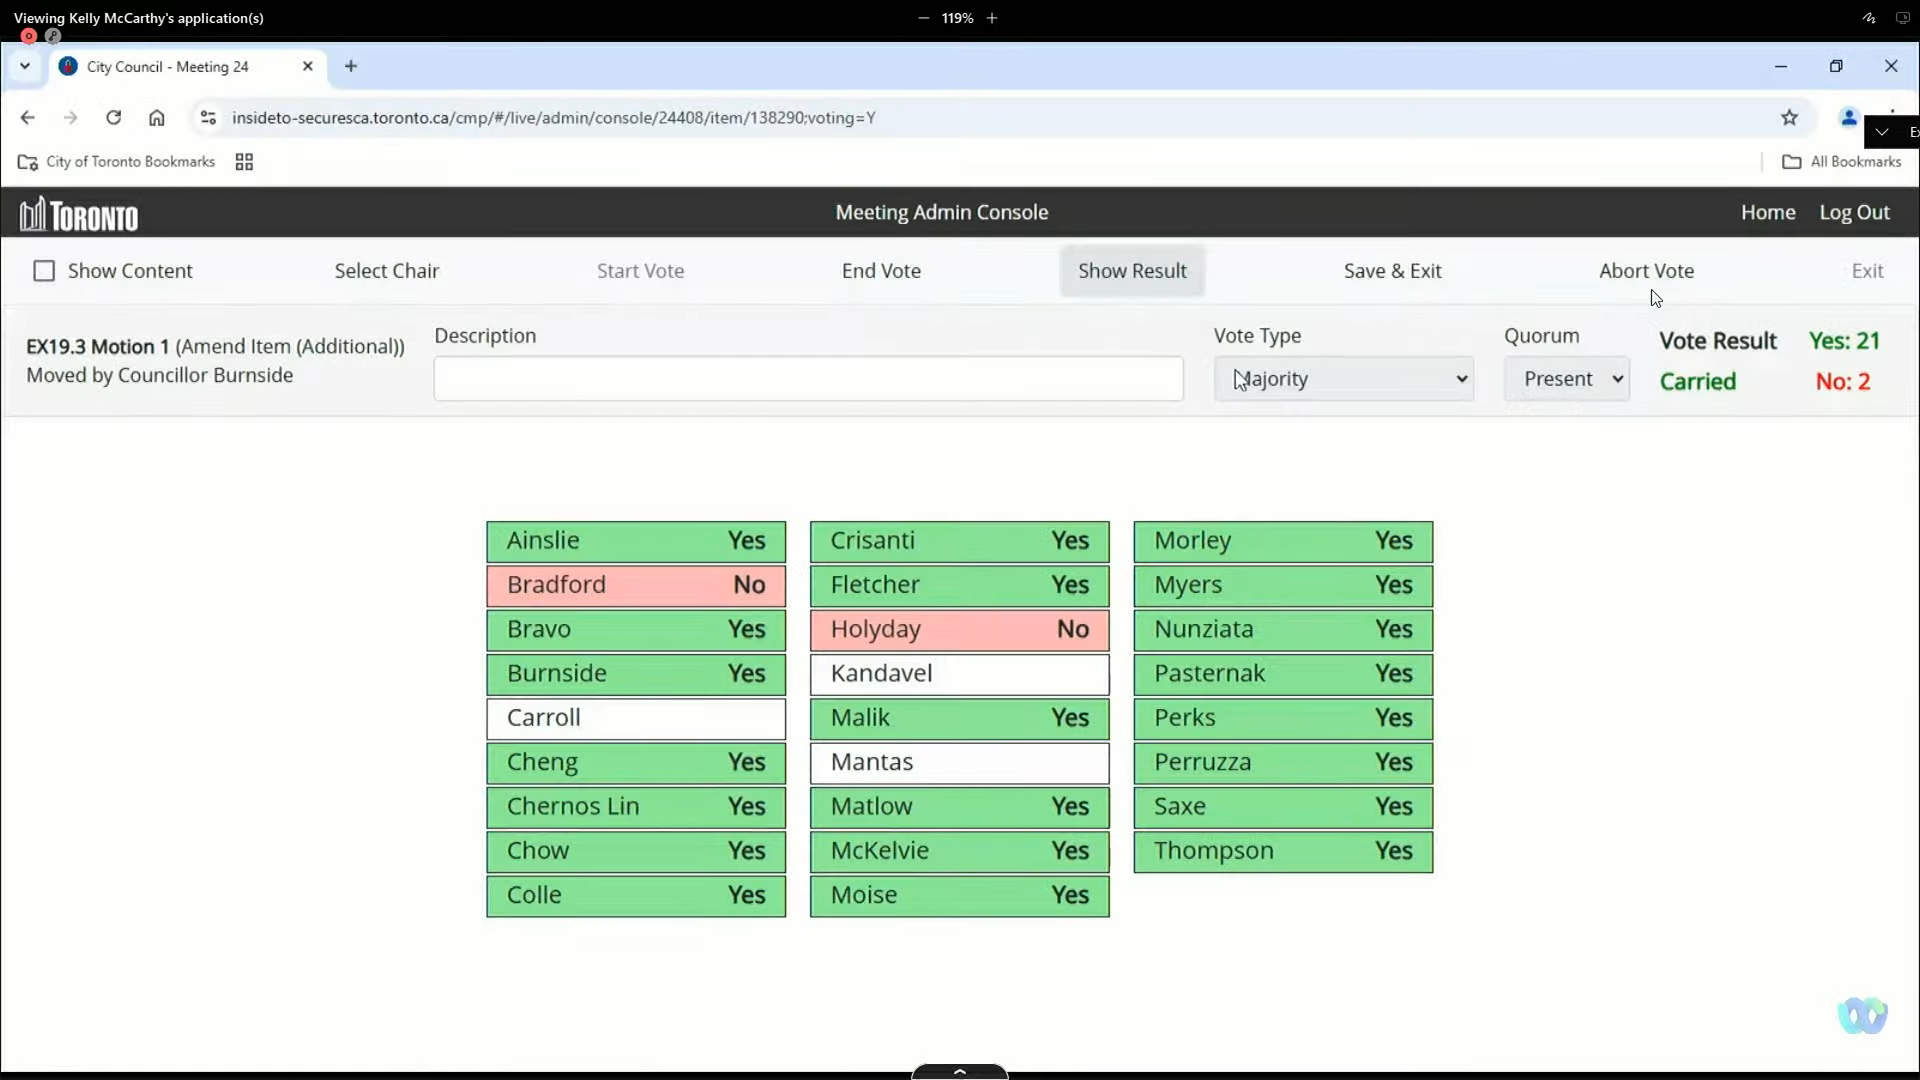Zoom out with the minus icon
This screenshot has width=1920, height=1080.
923,18
